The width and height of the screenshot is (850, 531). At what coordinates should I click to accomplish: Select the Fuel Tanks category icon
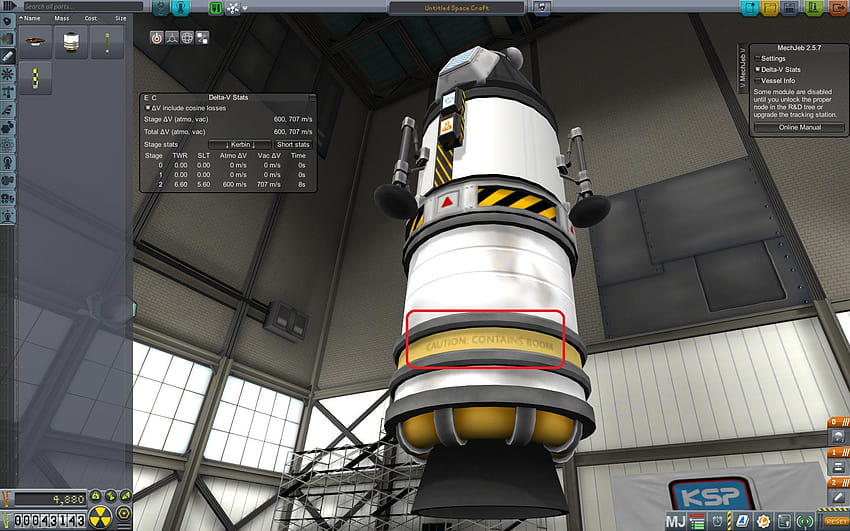coord(8,39)
